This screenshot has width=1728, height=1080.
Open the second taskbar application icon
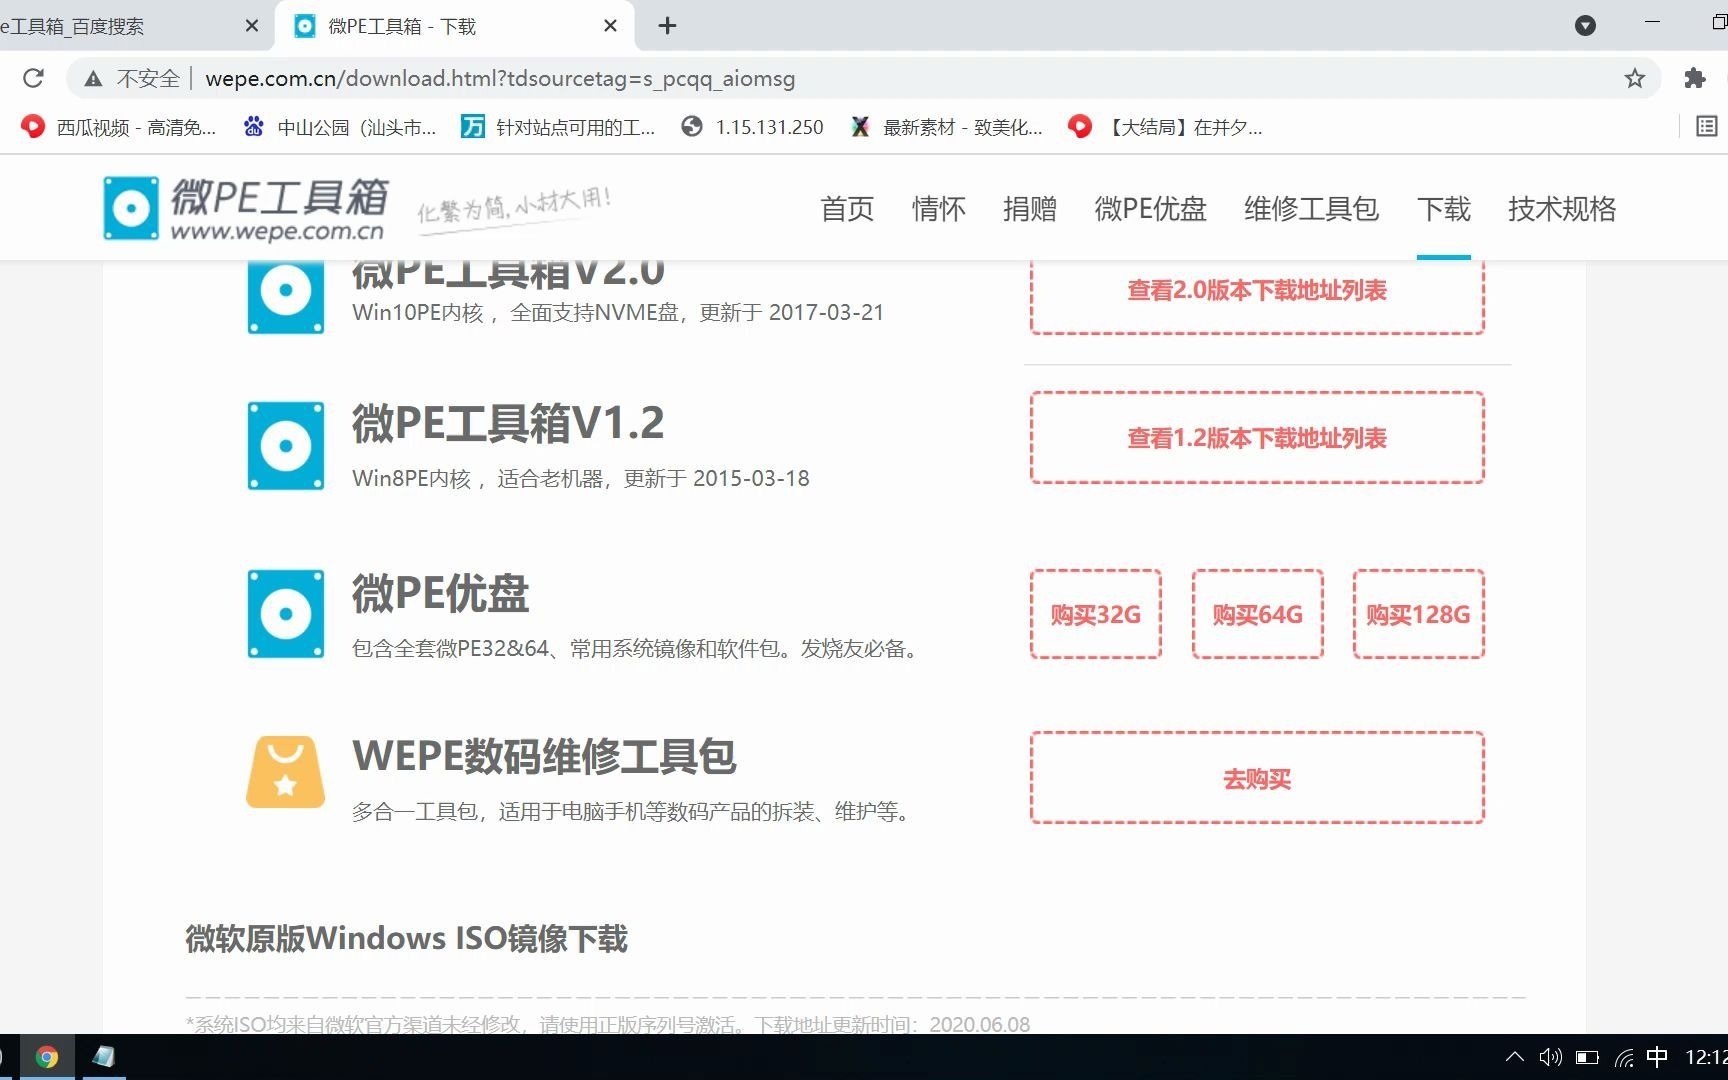(103, 1057)
